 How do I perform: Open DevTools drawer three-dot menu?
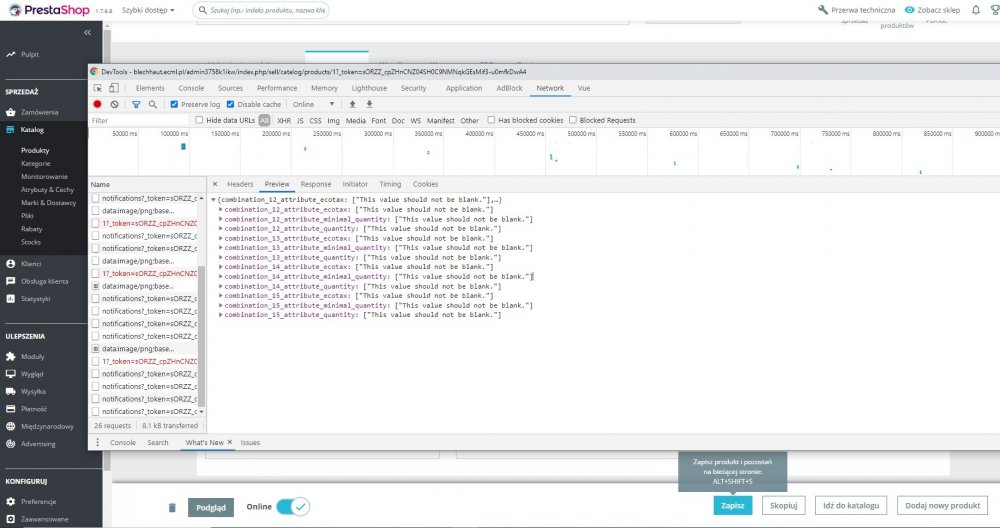(98, 442)
